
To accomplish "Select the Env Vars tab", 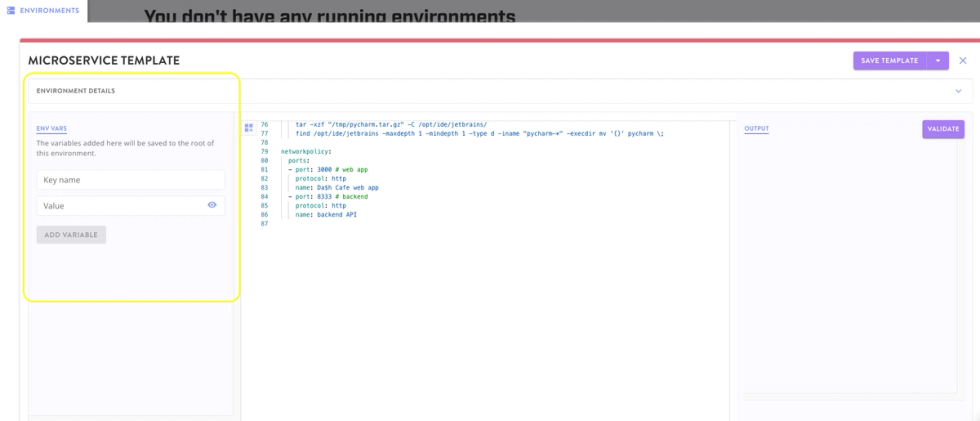I will [x=52, y=129].
